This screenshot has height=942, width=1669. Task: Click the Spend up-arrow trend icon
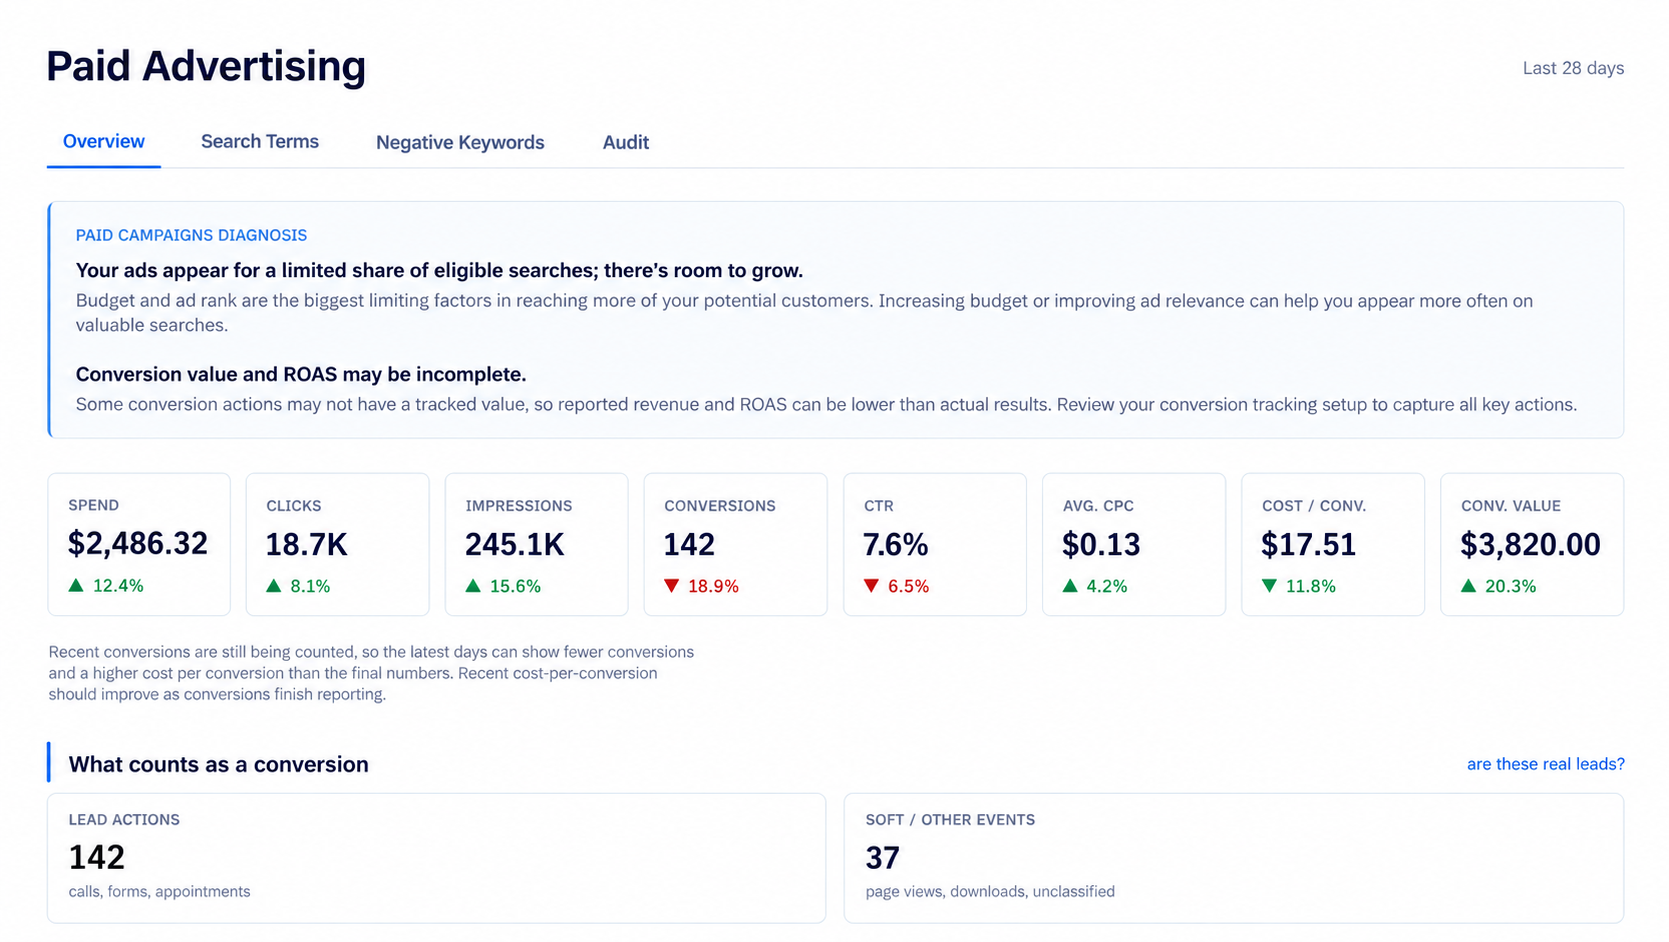tap(76, 585)
